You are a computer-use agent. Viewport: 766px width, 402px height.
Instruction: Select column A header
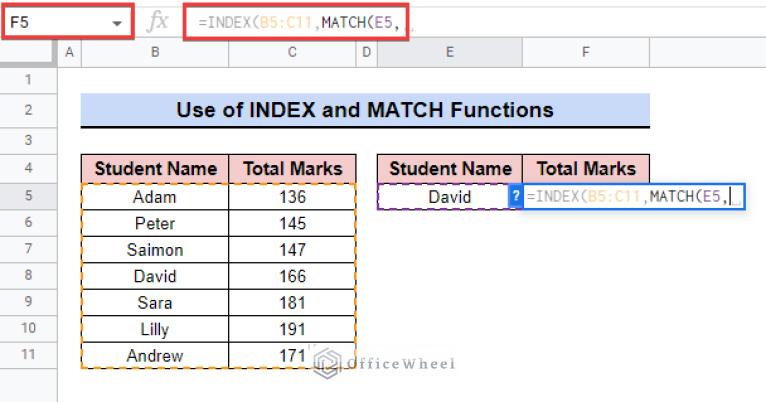[69, 52]
